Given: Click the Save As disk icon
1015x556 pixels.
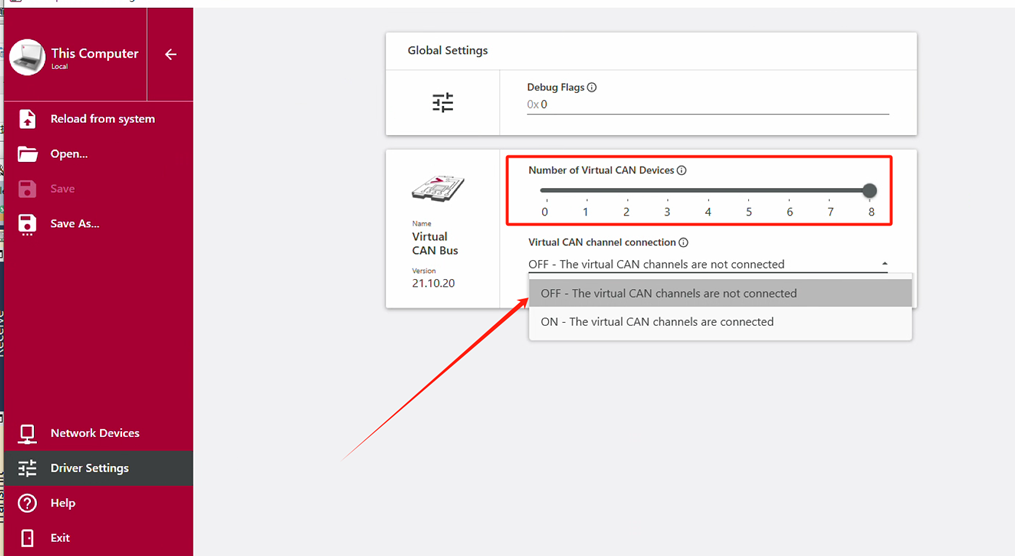Looking at the screenshot, I should 28,224.
